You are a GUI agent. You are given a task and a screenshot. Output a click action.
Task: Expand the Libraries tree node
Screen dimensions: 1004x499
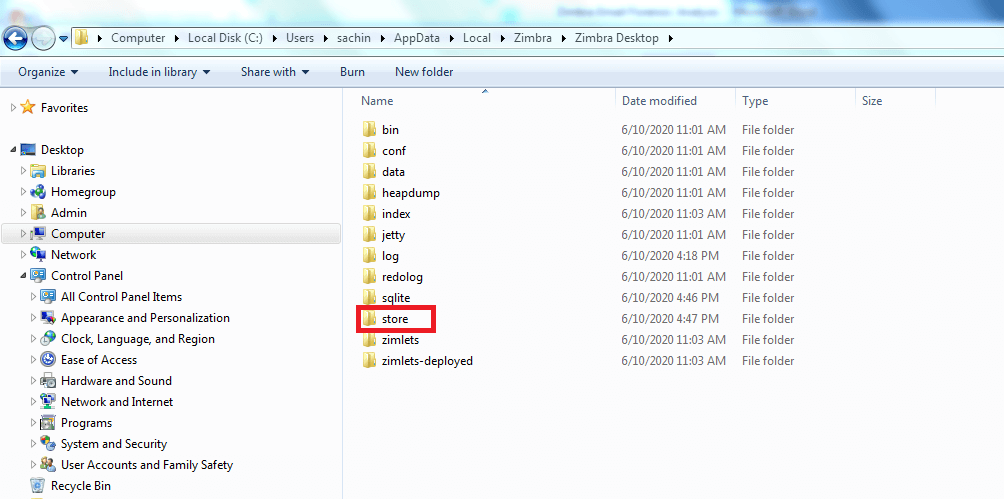[x=24, y=171]
